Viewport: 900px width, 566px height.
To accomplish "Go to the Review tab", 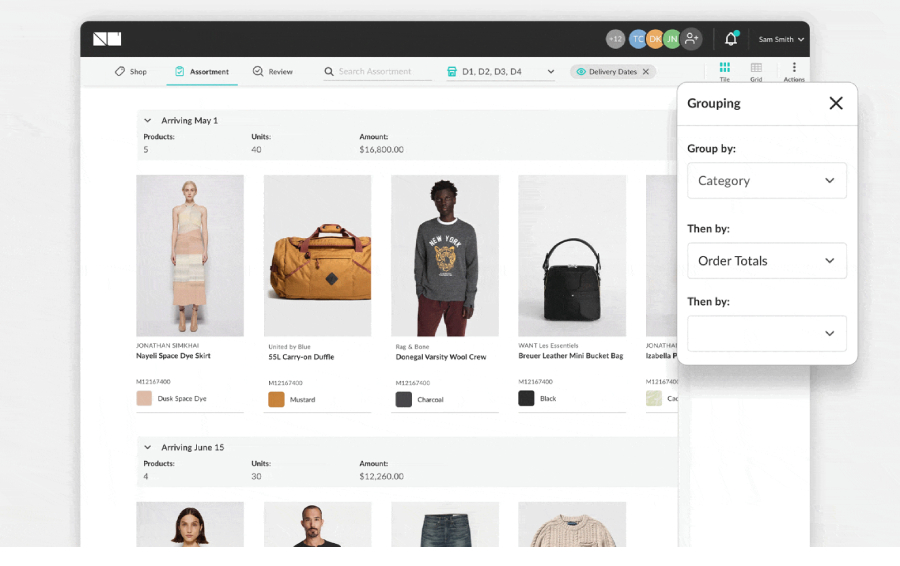I will [x=273, y=72].
